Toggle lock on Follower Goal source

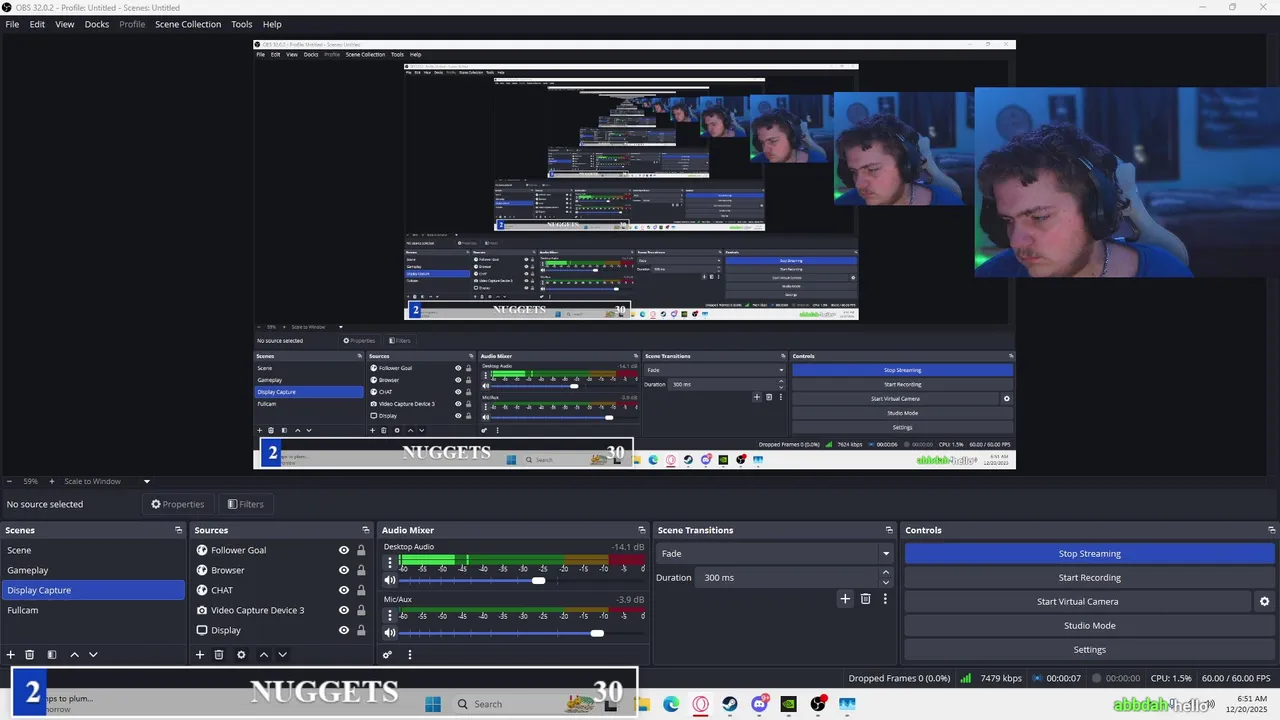(x=361, y=550)
